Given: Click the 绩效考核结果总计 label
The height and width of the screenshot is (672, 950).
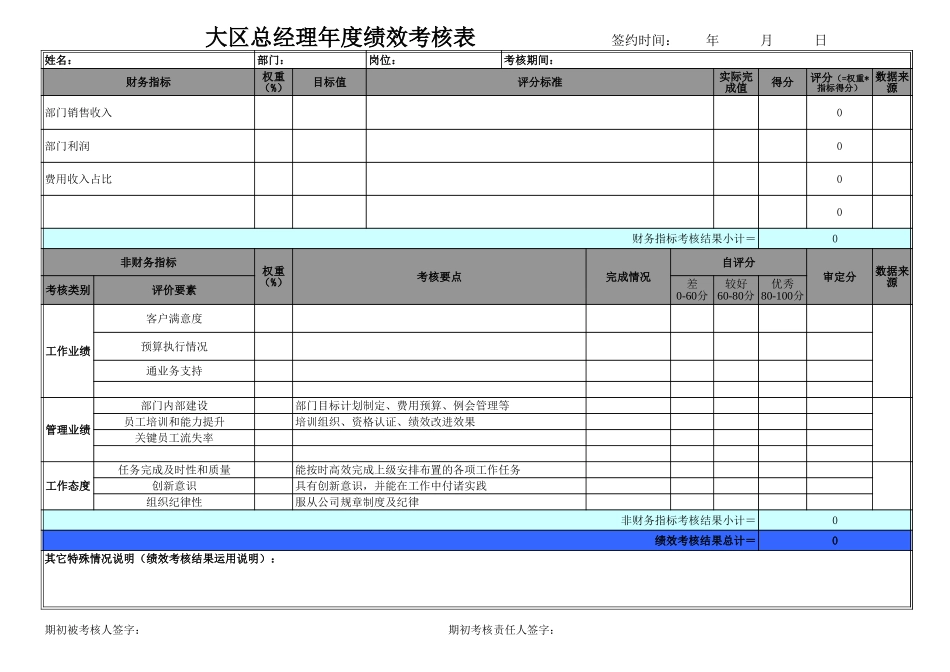Looking at the screenshot, I should pos(705,541).
